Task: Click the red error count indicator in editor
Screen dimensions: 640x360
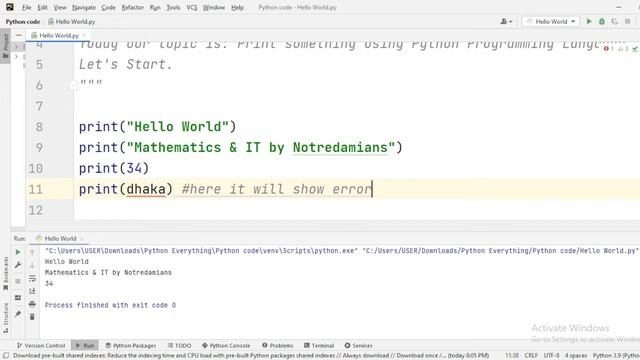Action: click(x=609, y=49)
